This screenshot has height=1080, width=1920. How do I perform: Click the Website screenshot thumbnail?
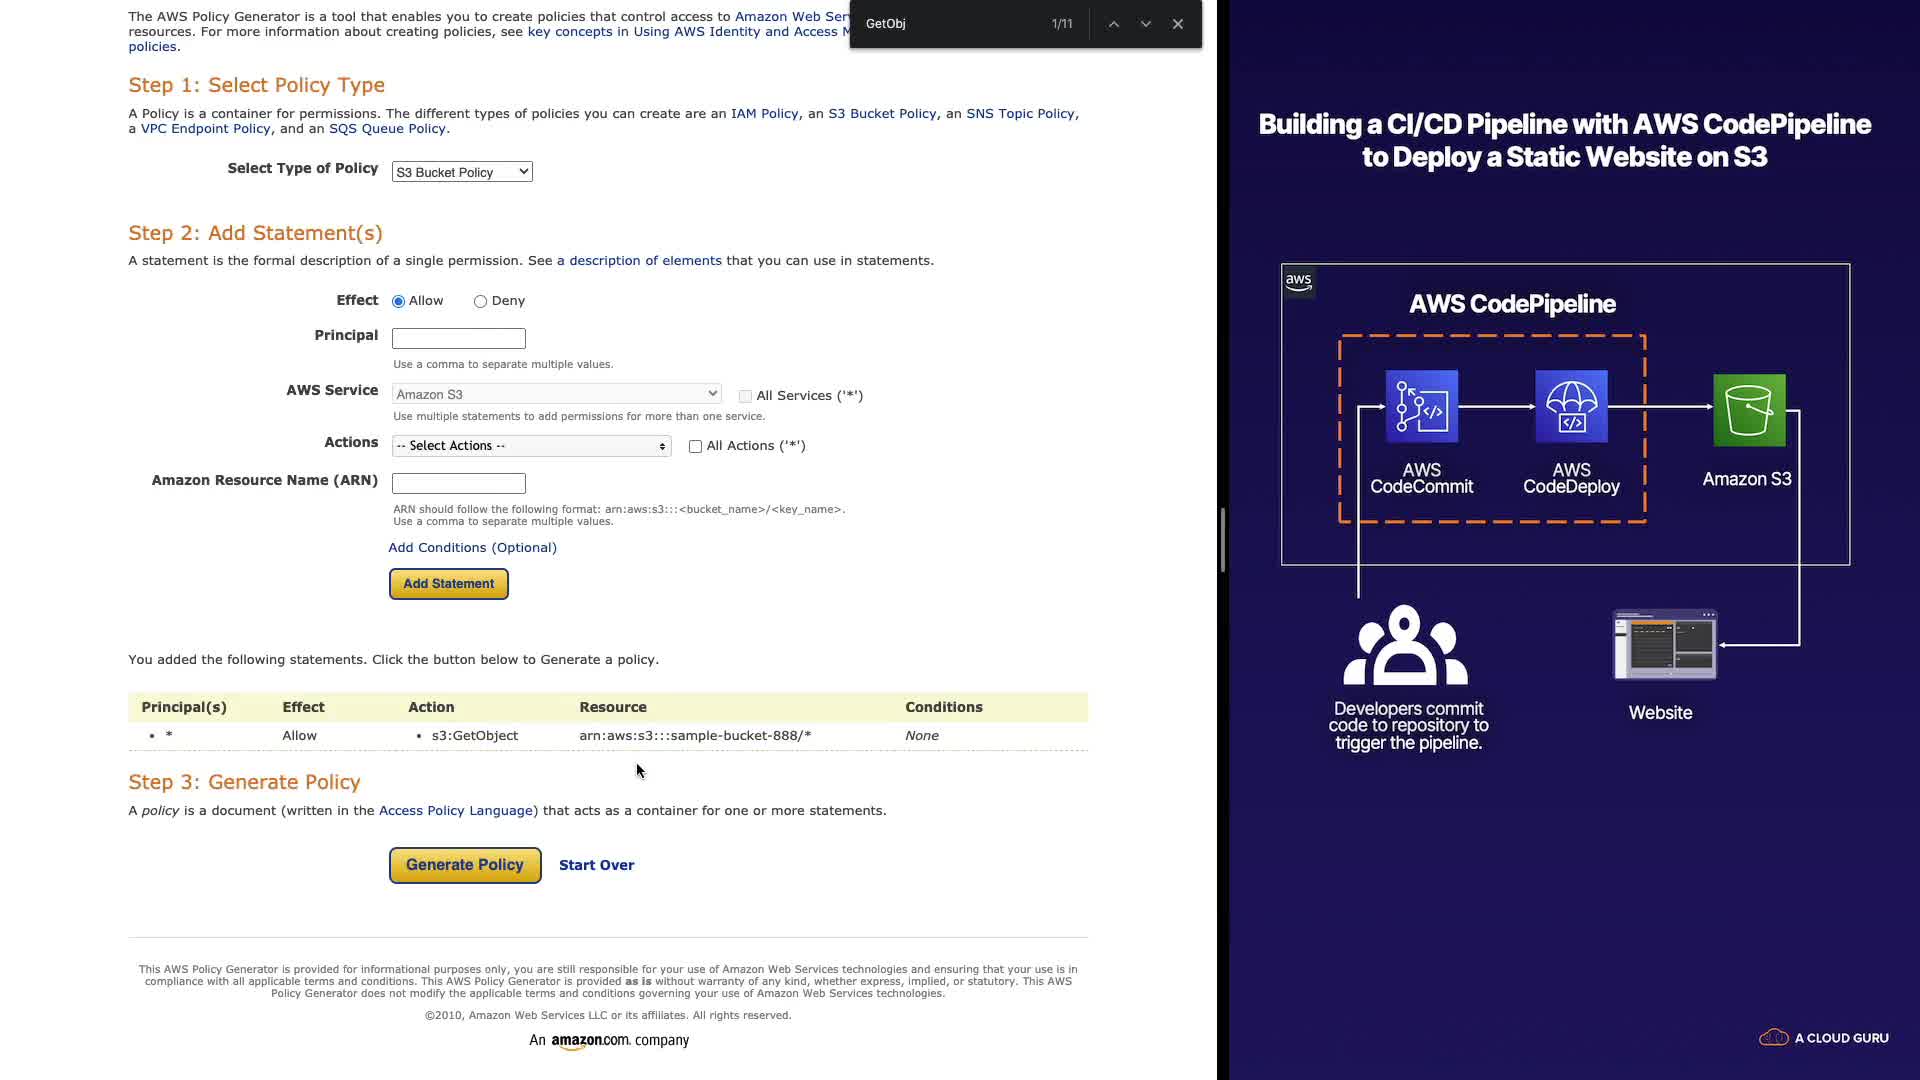click(1664, 645)
